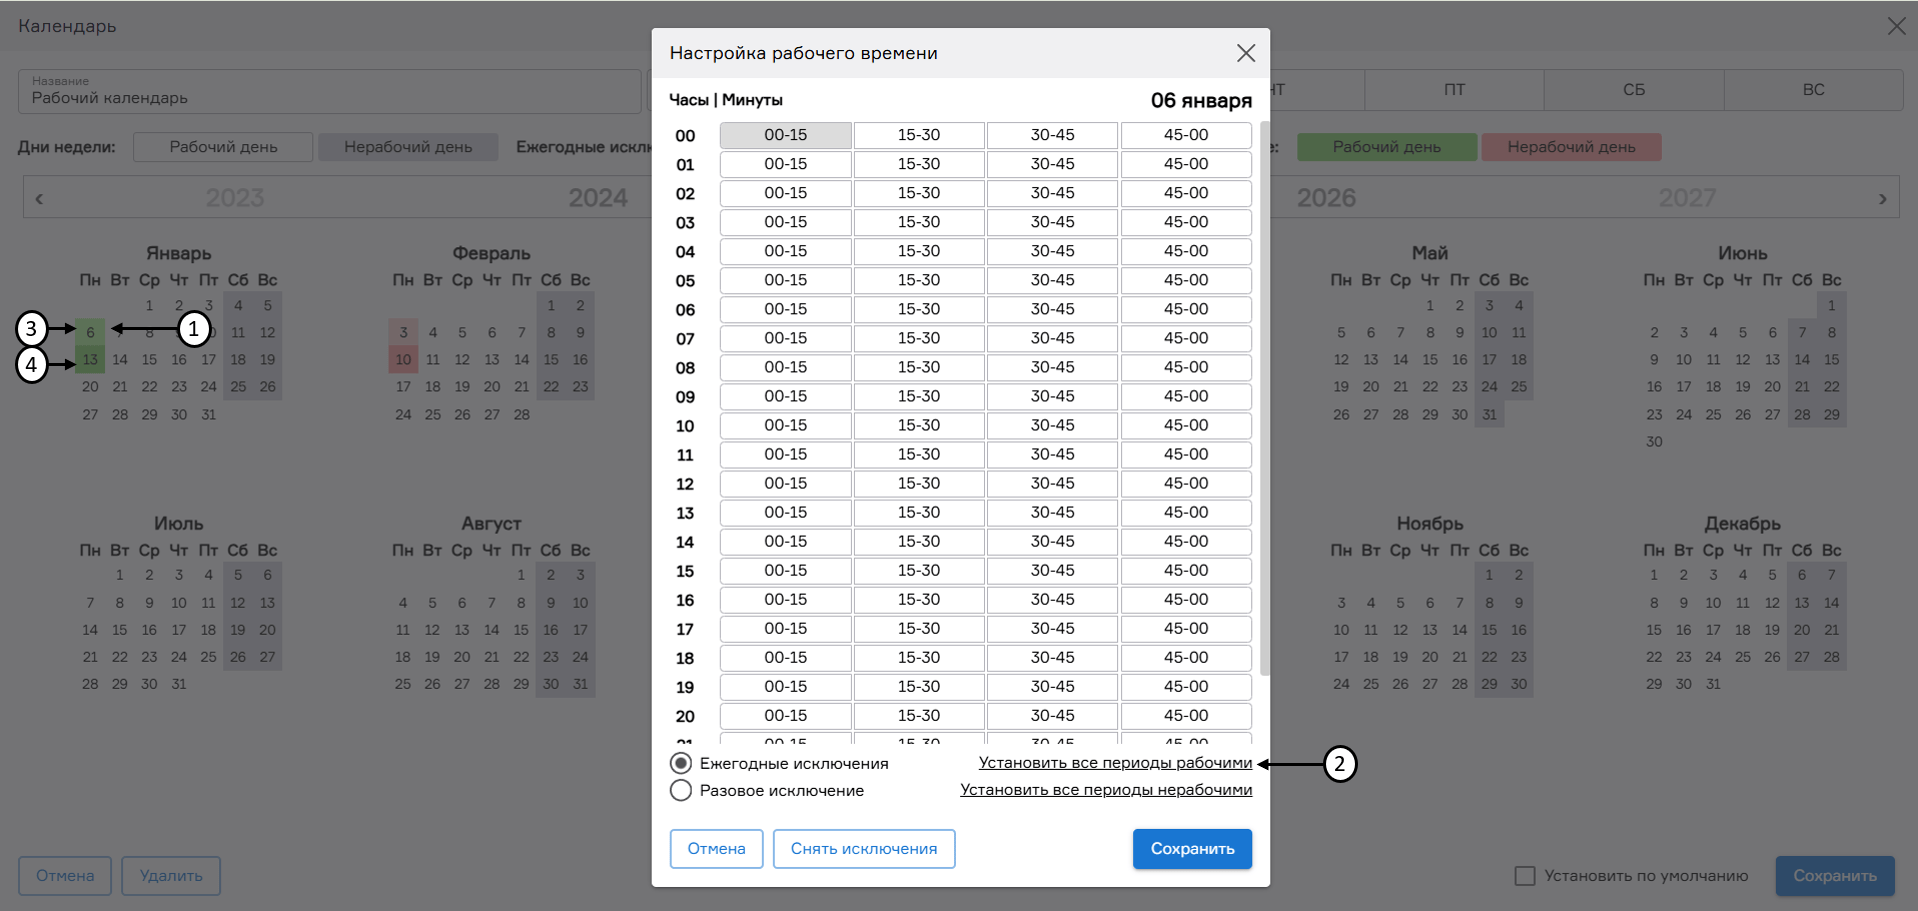This screenshot has height=911, width=1918.
Task: Close the Calendar window
Action: [1896, 26]
